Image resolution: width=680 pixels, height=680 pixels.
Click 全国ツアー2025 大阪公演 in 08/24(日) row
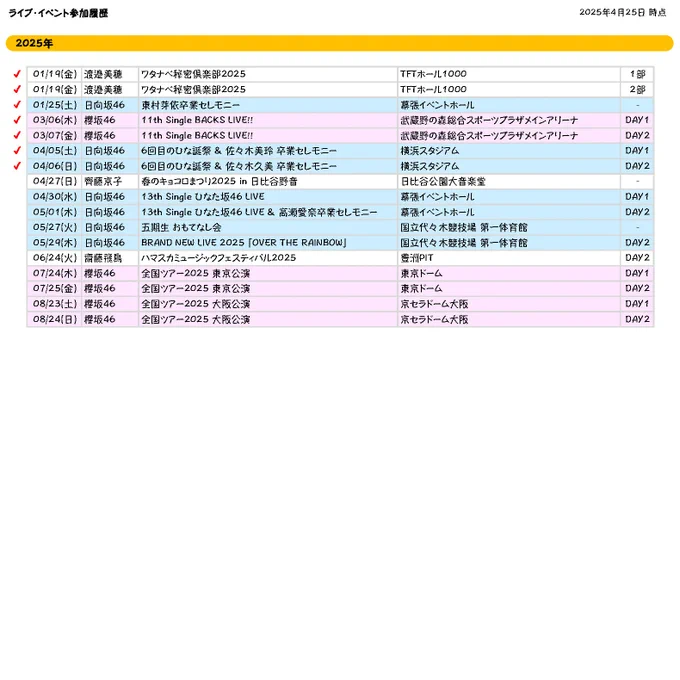[195, 319]
